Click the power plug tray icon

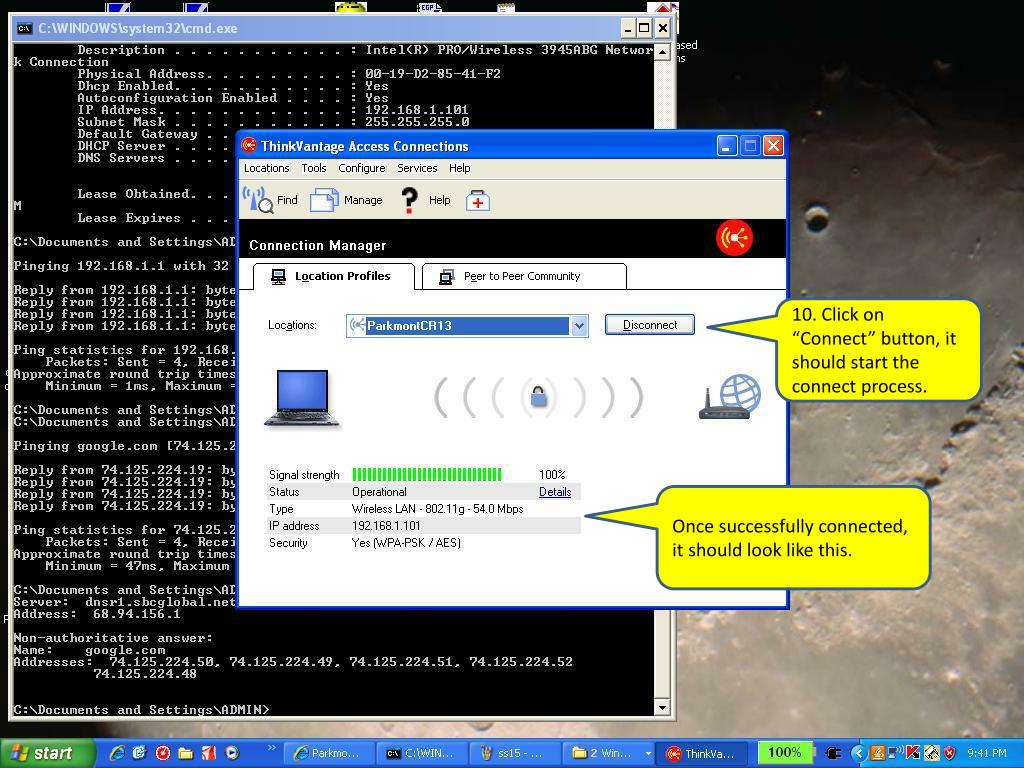pos(833,754)
